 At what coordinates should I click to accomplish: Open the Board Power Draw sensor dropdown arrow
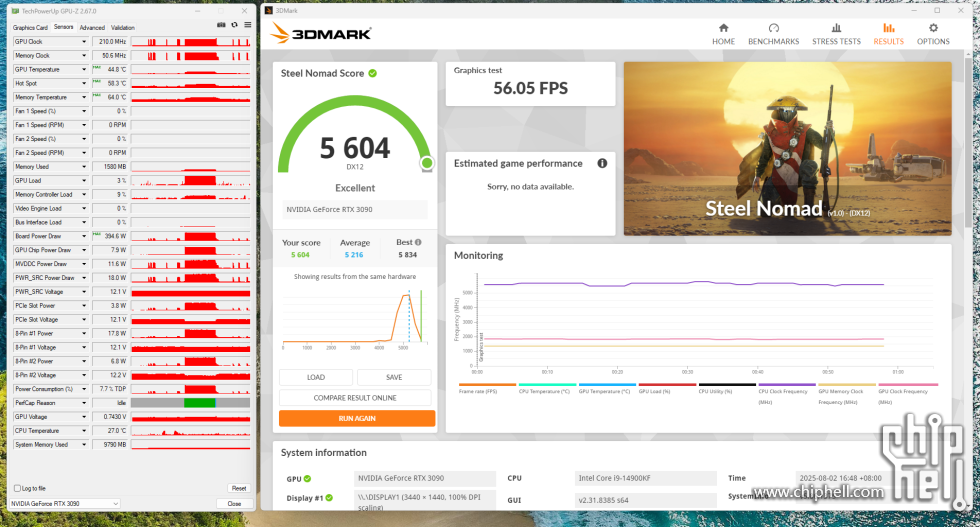(x=84, y=236)
